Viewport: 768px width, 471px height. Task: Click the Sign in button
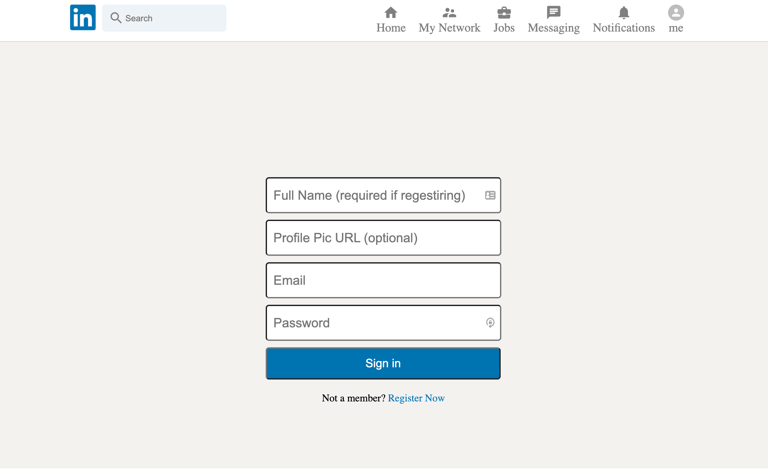[x=383, y=363]
